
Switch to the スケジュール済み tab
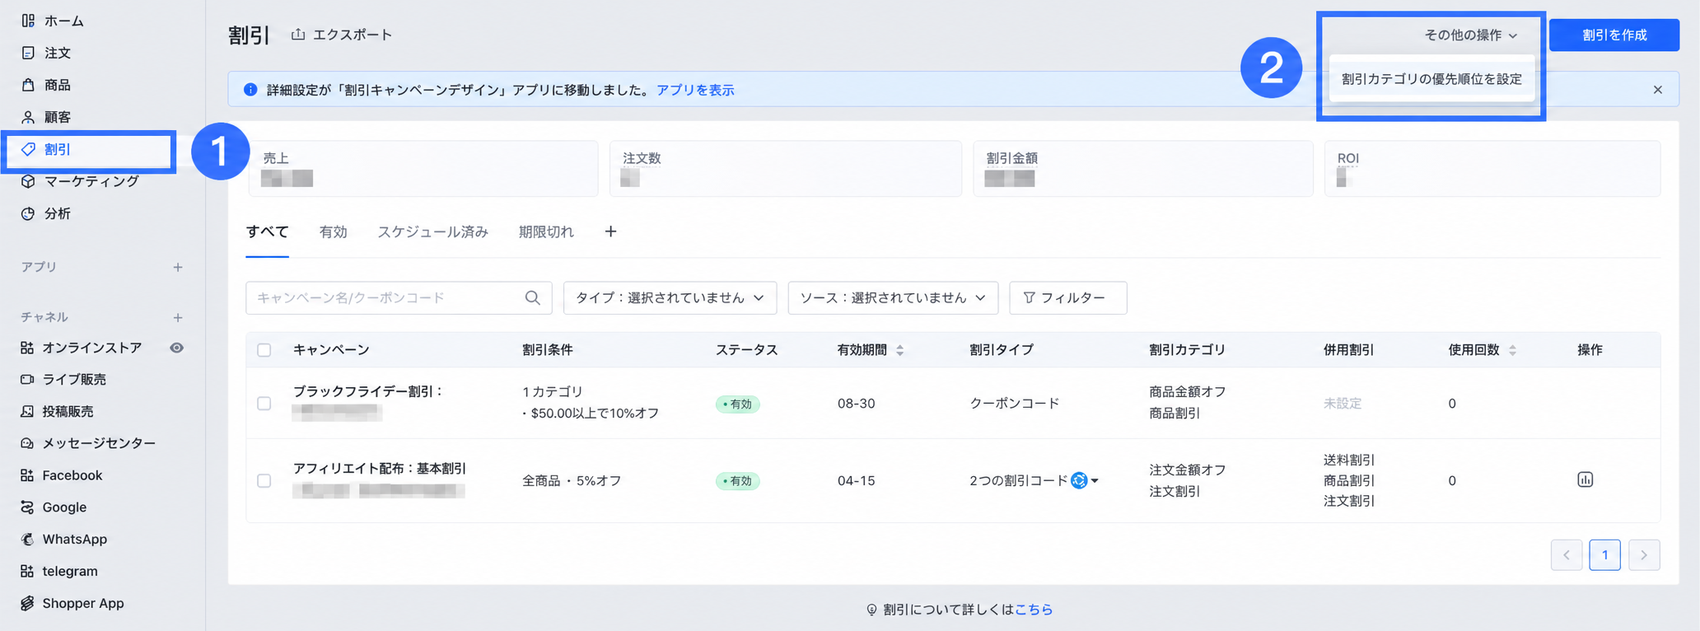coord(433,232)
